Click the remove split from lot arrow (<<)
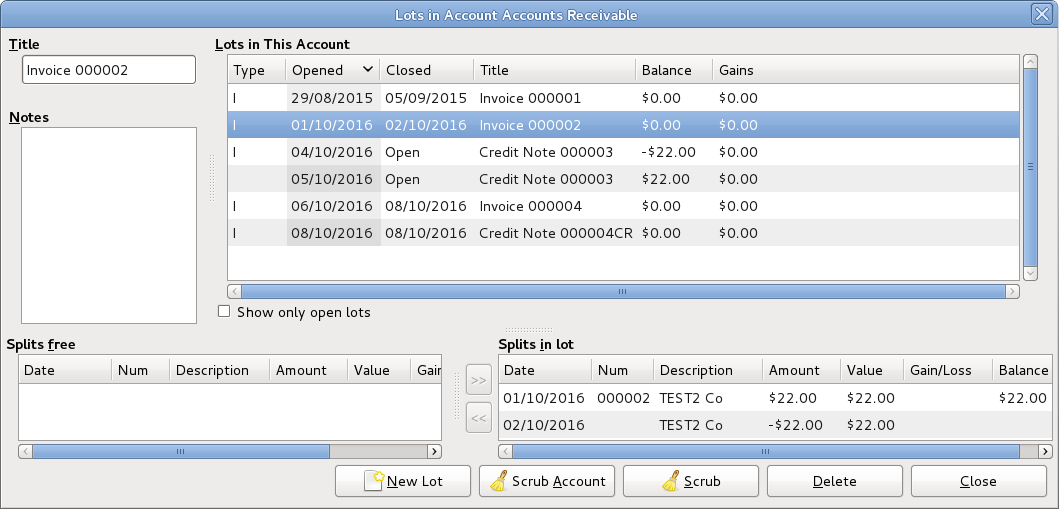This screenshot has width=1059, height=509. [479, 418]
